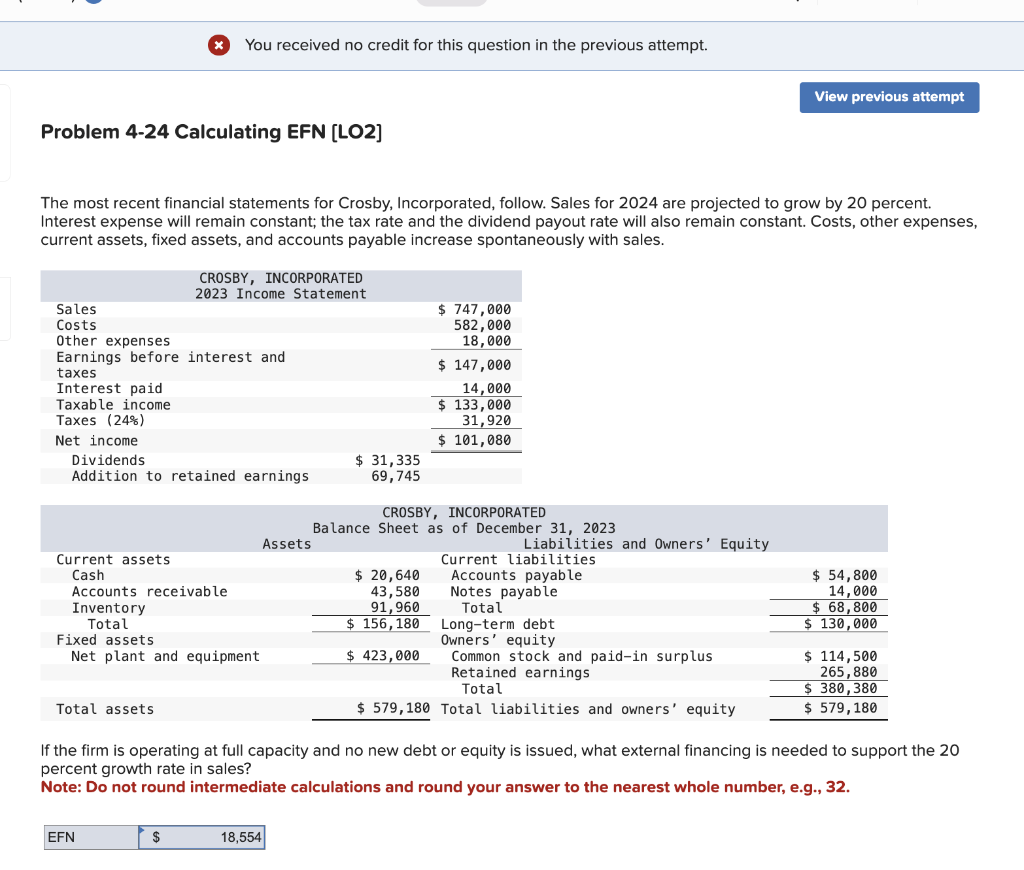Click the 2023 Income Statement table title
This screenshot has height=870, width=1024.
point(281,286)
